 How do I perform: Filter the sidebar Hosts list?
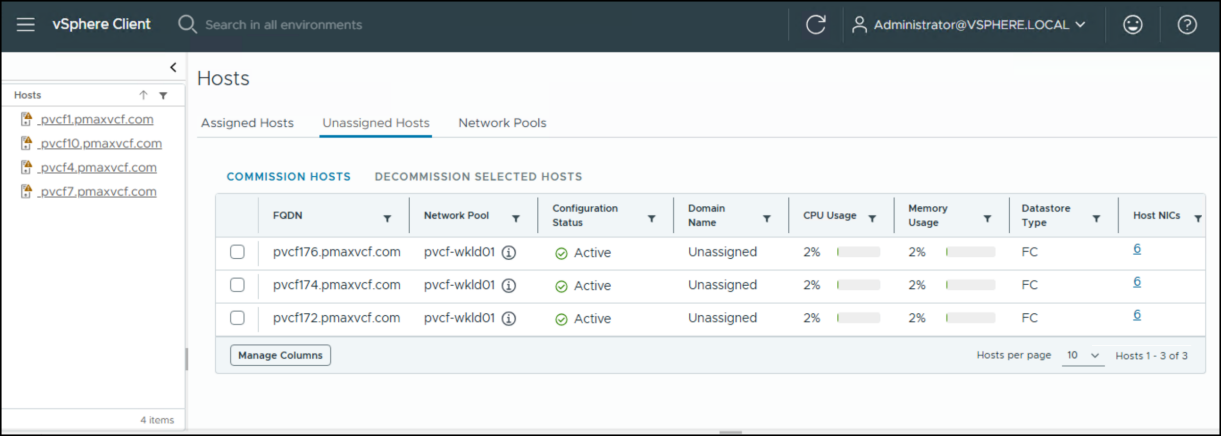coord(163,96)
